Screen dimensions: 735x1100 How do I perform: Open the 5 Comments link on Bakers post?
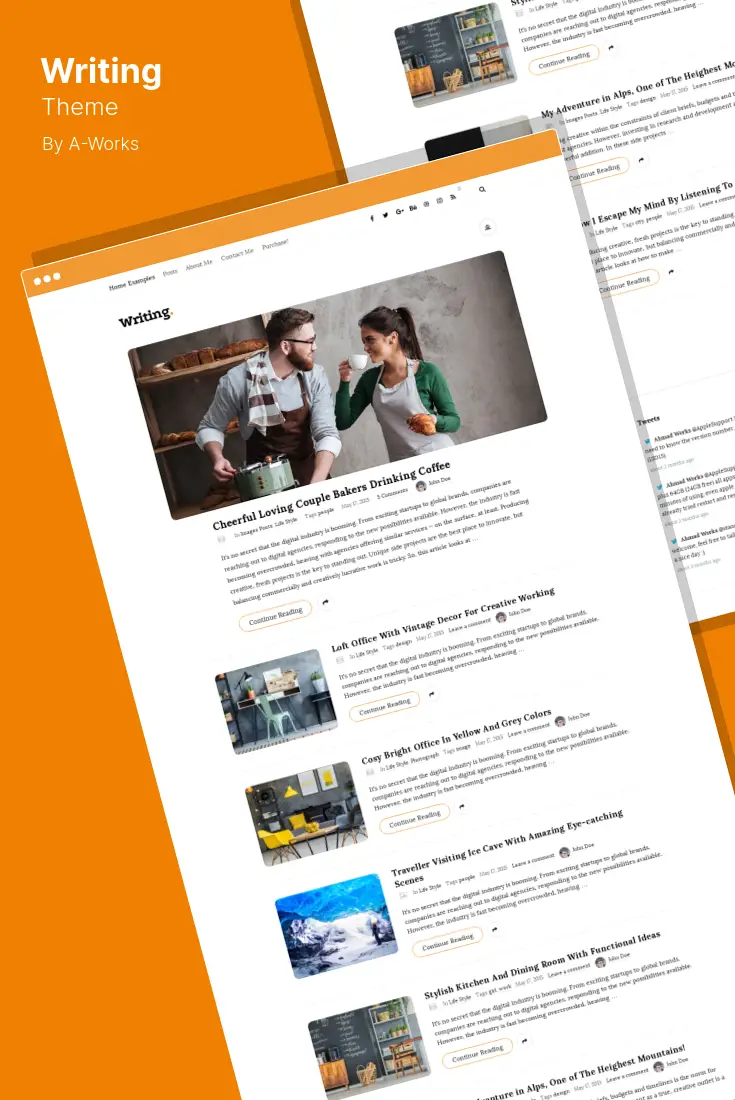pos(392,494)
